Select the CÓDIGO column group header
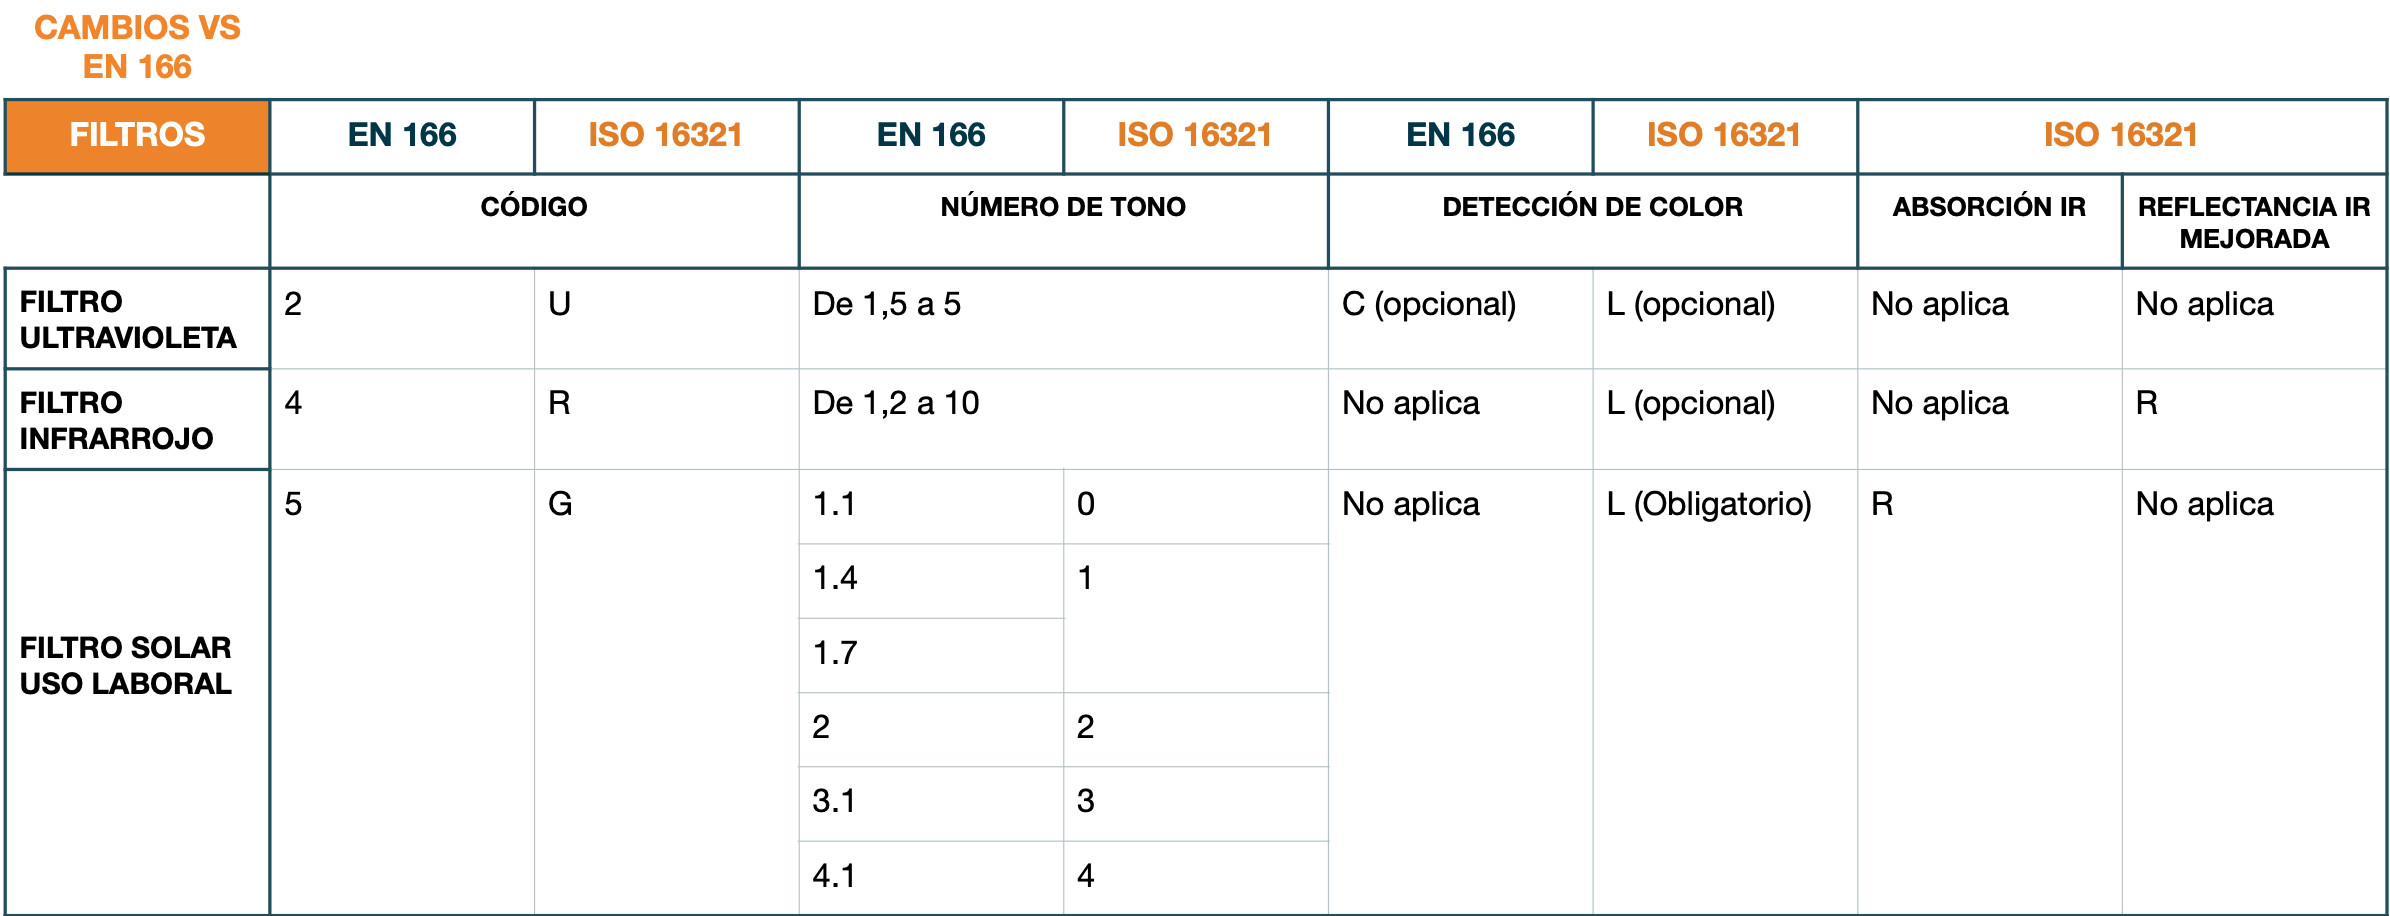The height and width of the screenshot is (916, 2390). 533,207
